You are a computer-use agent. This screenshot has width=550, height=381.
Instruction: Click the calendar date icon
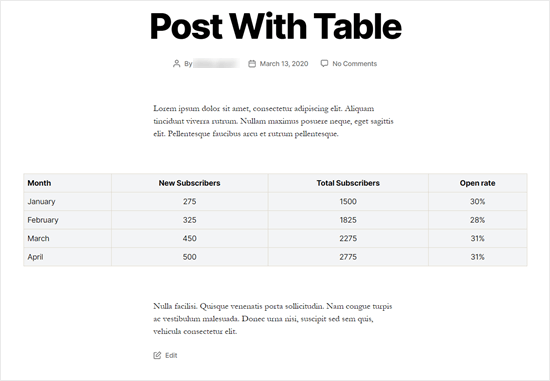[x=252, y=64]
